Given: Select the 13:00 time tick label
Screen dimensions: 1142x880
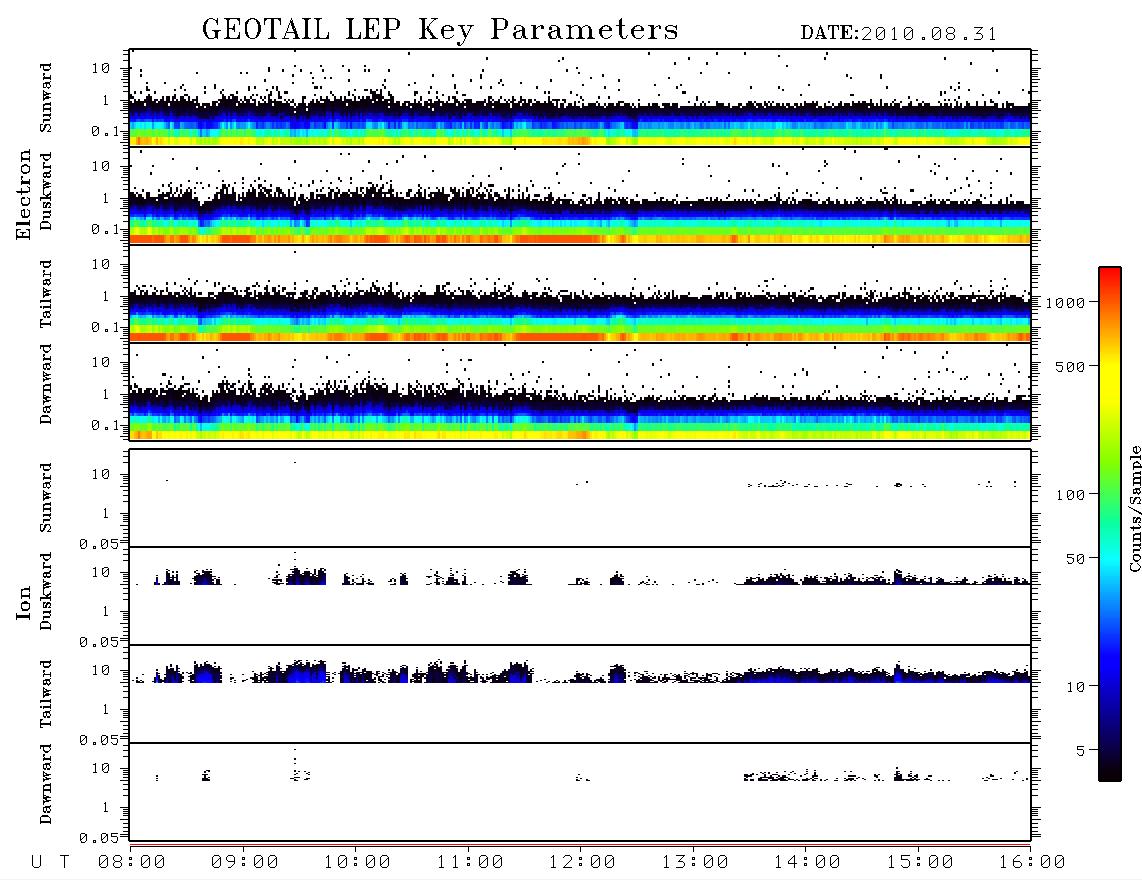Looking at the screenshot, I should click(x=695, y=863).
